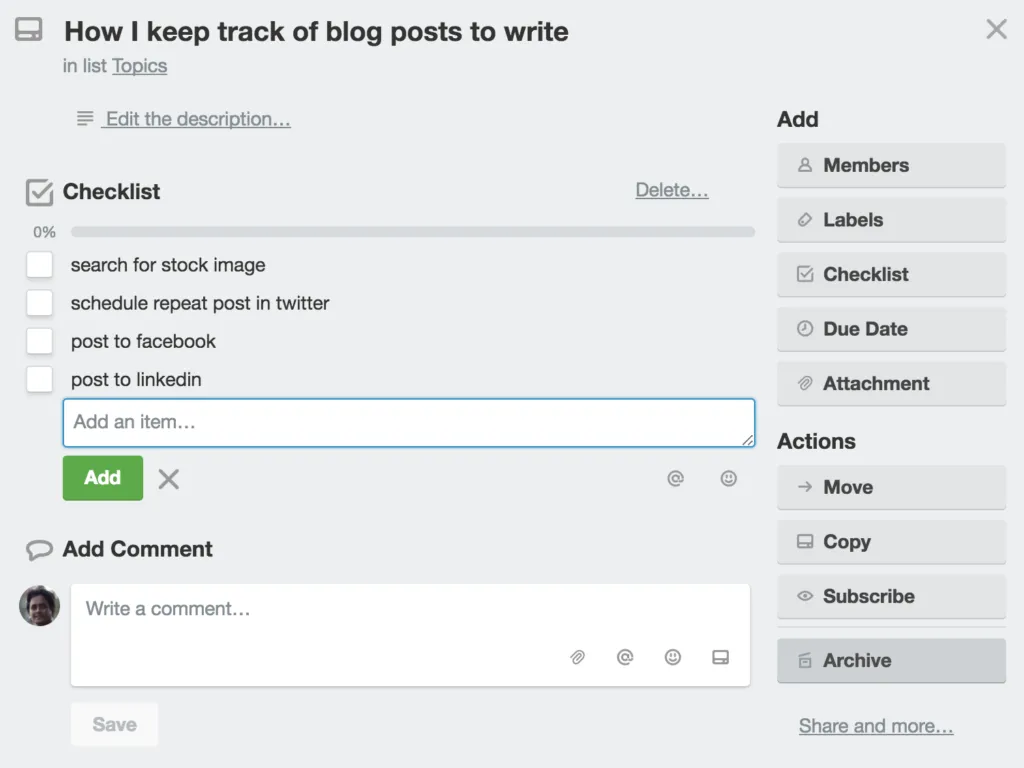Click the card icon in the comment toolbar
This screenshot has width=1024, height=768.
[x=722, y=657]
